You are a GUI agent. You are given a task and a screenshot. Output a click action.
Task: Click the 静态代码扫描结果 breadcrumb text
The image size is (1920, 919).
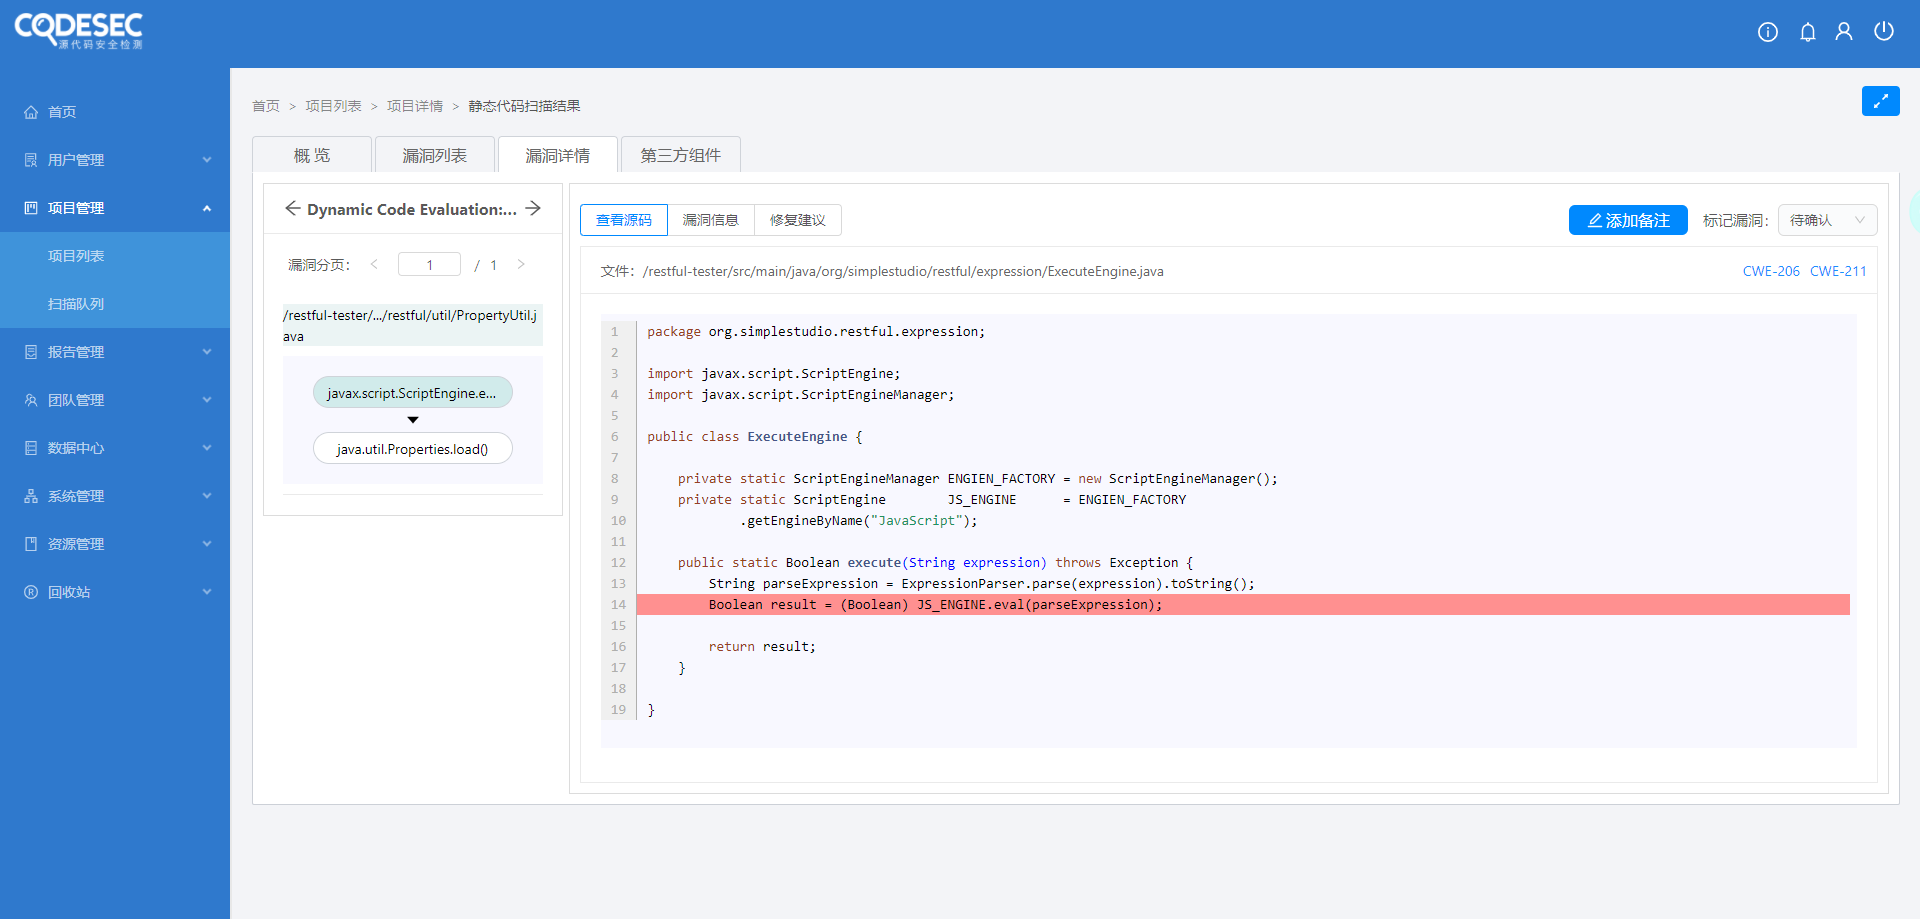pyautogui.click(x=524, y=106)
